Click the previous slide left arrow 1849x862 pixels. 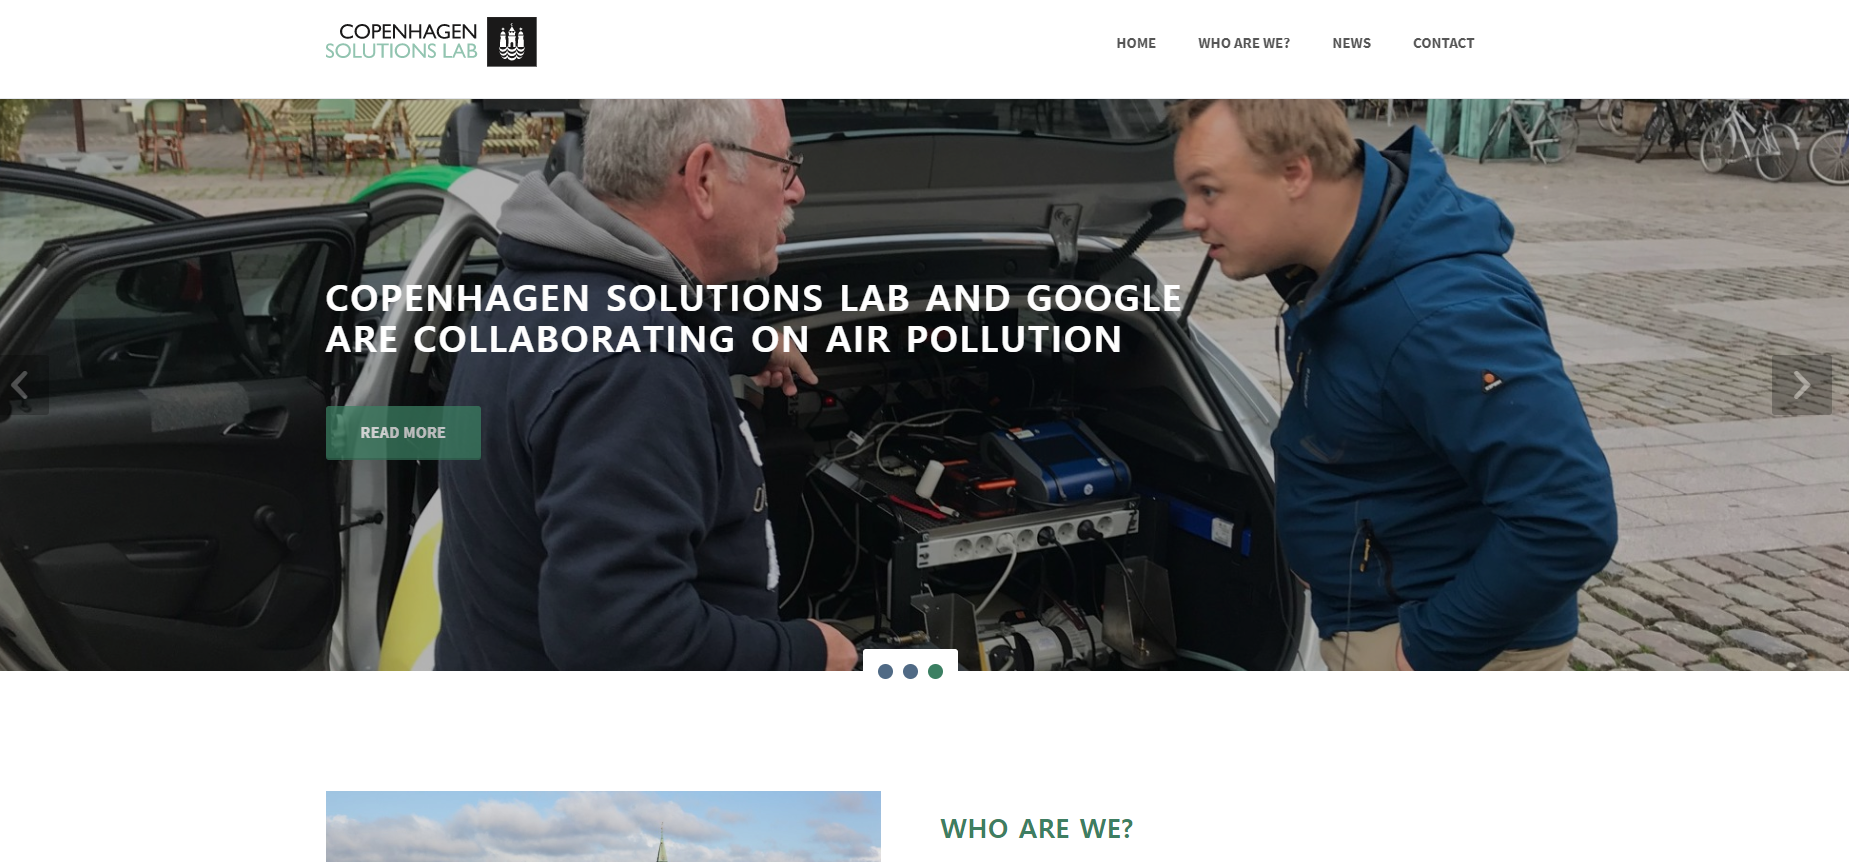[21, 385]
